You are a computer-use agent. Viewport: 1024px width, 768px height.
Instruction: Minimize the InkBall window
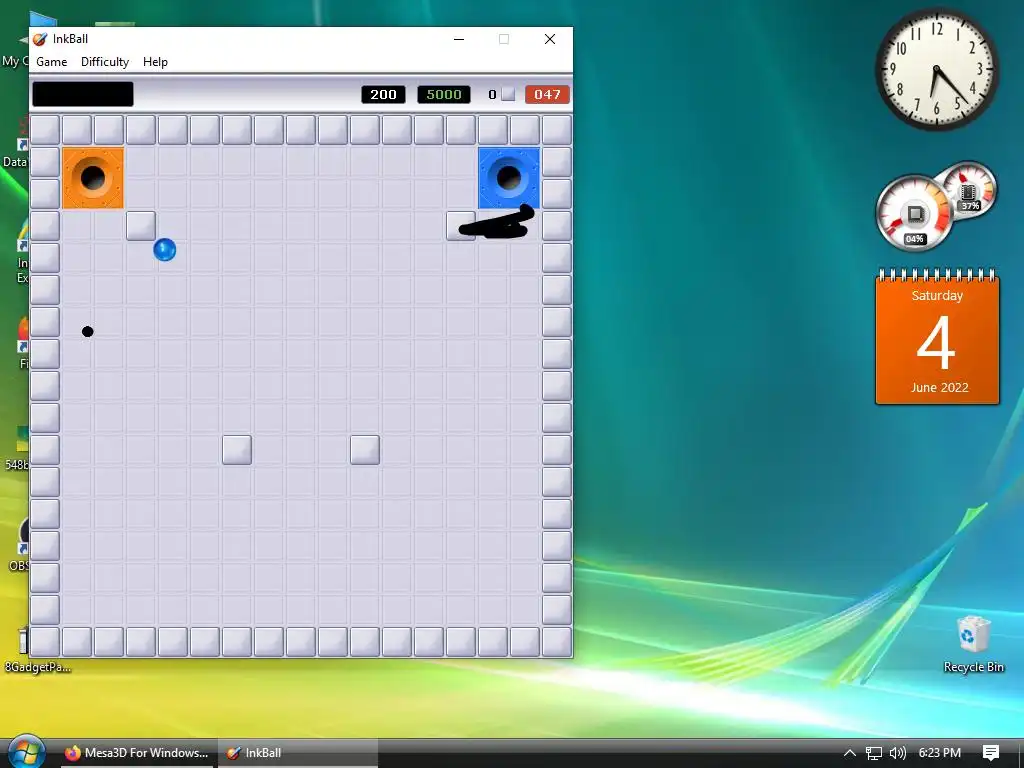(459, 39)
